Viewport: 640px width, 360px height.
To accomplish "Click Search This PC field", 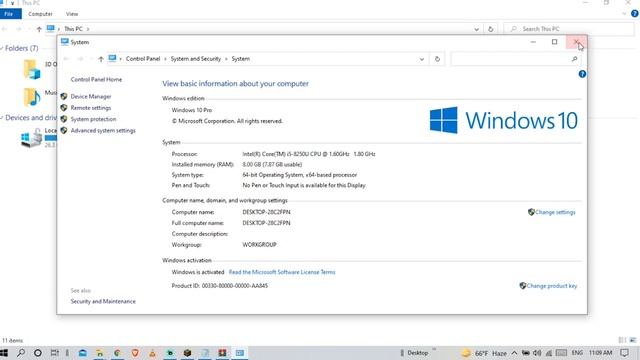I will (x=569, y=29).
